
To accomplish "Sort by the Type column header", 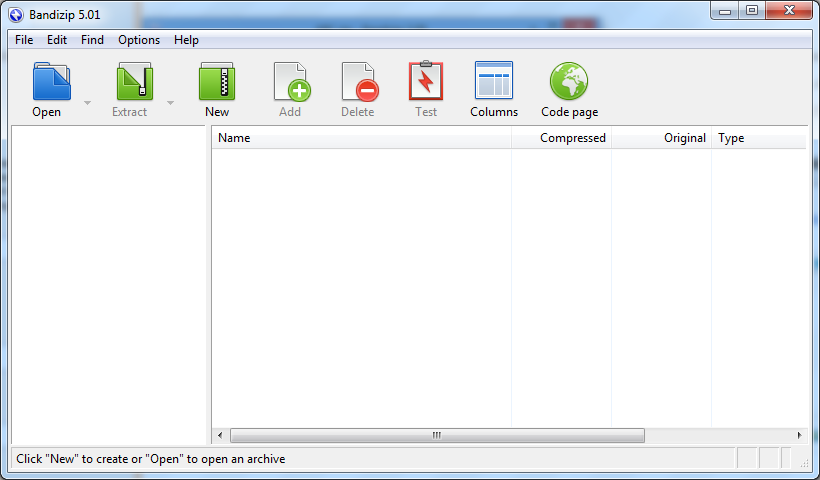I will (x=758, y=138).
